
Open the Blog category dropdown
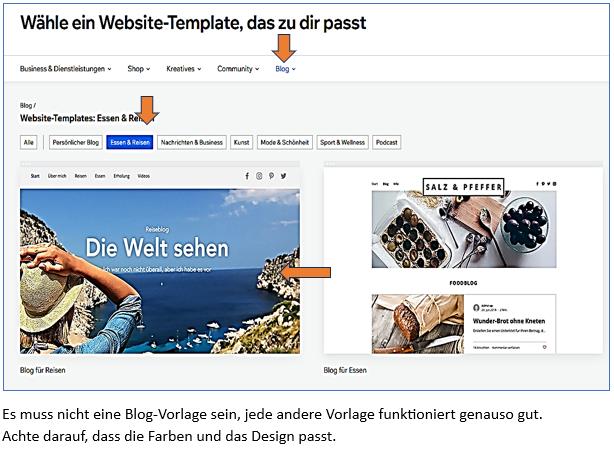point(285,69)
